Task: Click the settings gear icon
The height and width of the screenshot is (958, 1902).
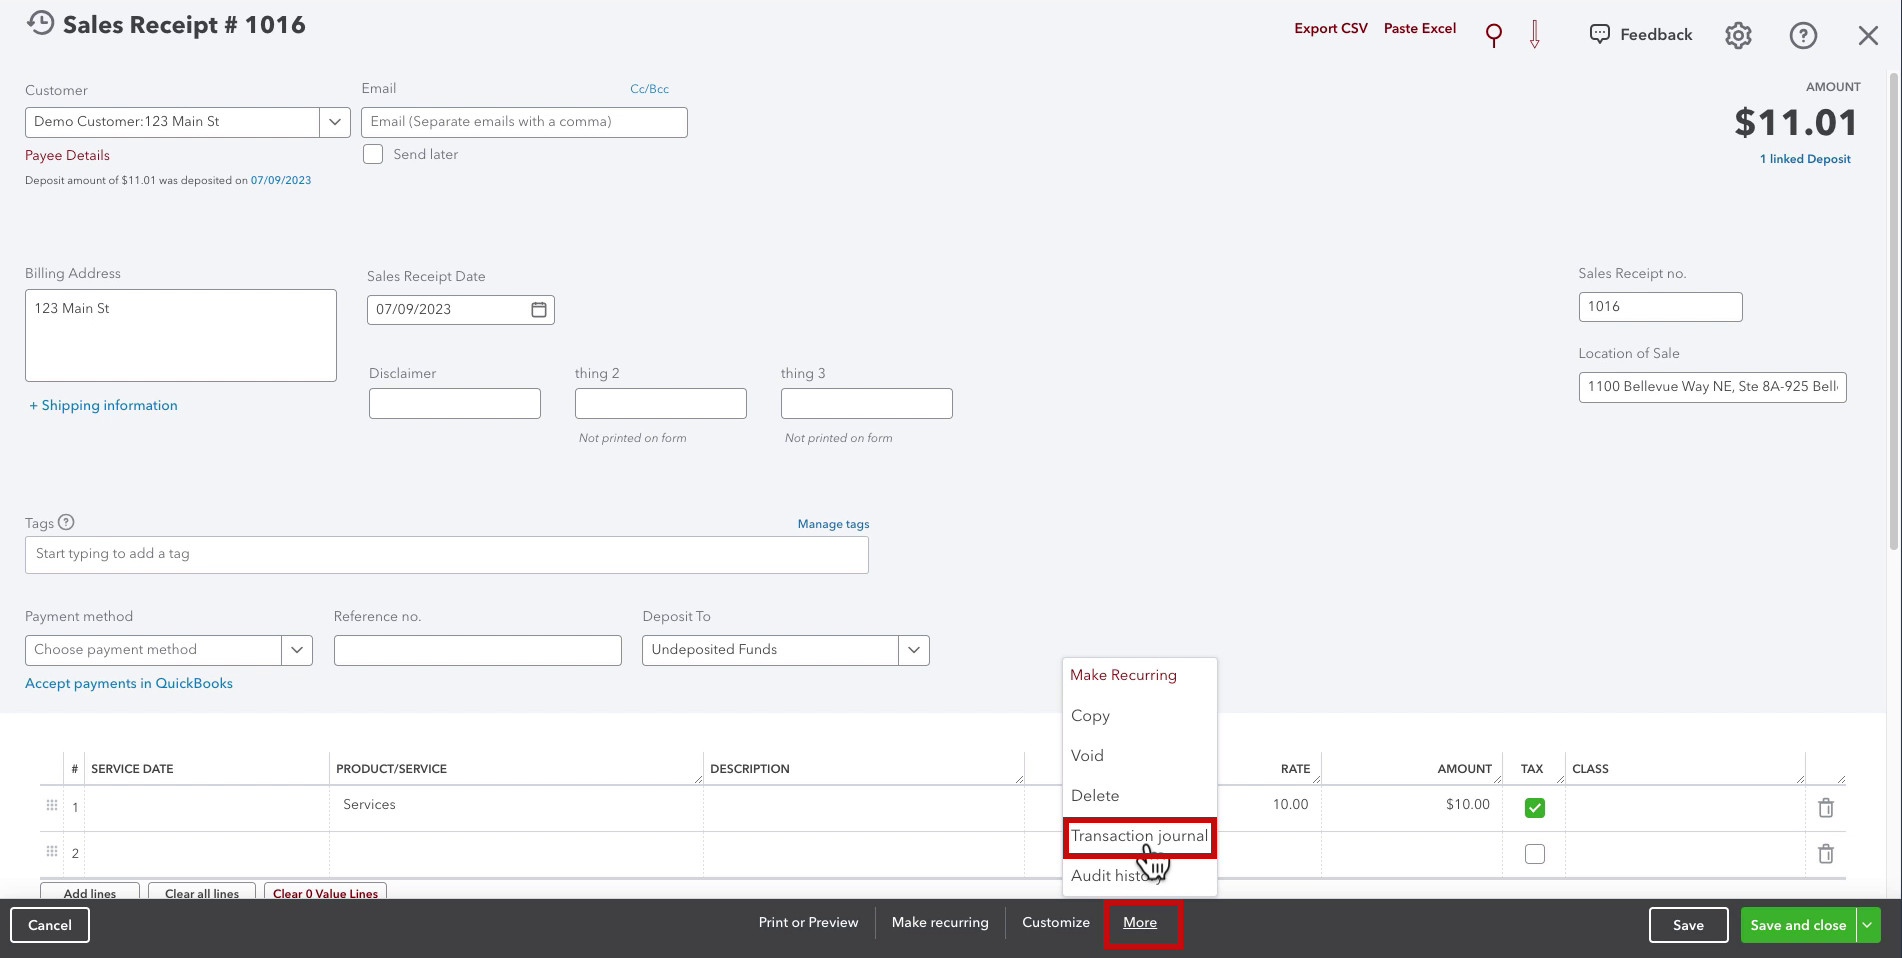Action: point(1738,35)
